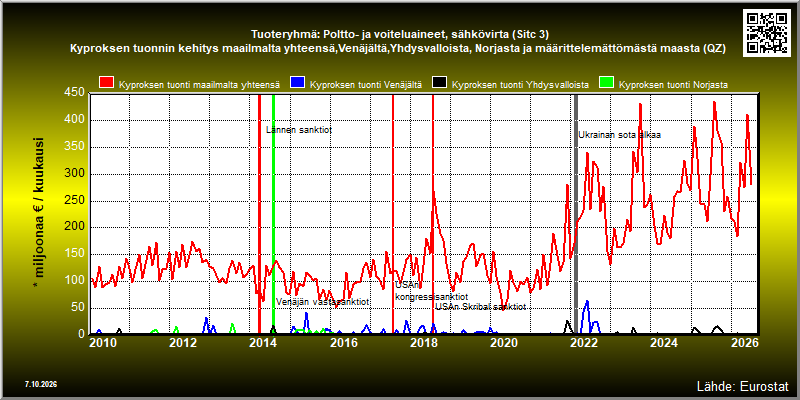
Task: Click the x-axis year 2016
Action: coord(343,342)
